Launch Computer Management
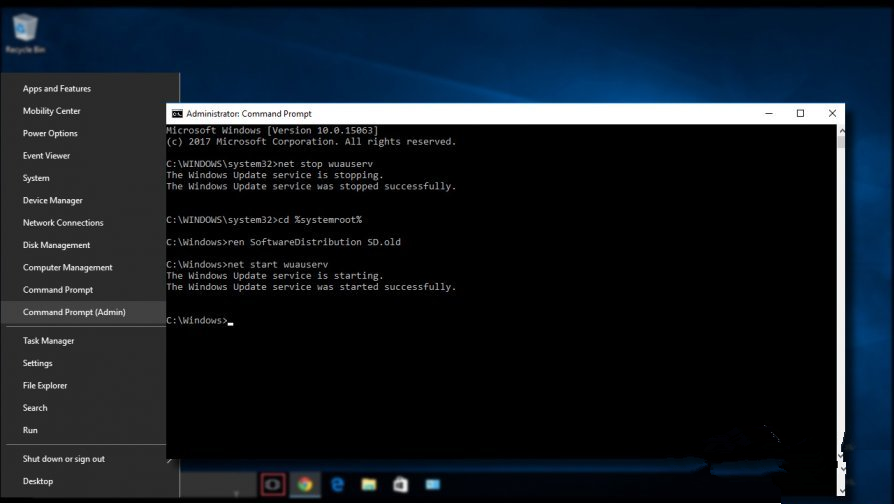This screenshot has width=894, height=504. point(67,267)
